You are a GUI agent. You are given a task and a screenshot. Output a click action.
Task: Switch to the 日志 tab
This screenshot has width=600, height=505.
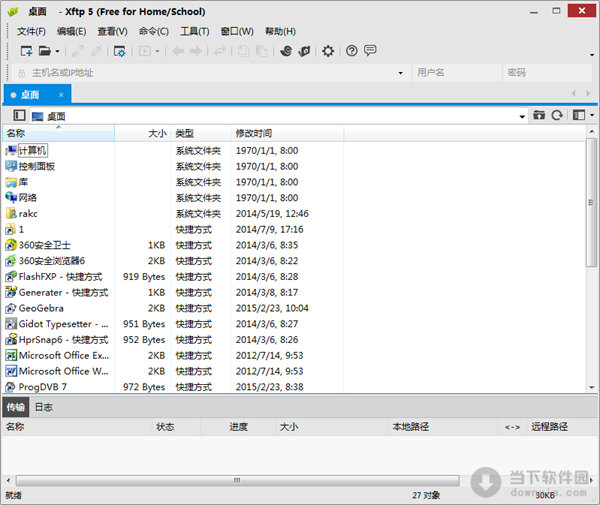point(44,407)
